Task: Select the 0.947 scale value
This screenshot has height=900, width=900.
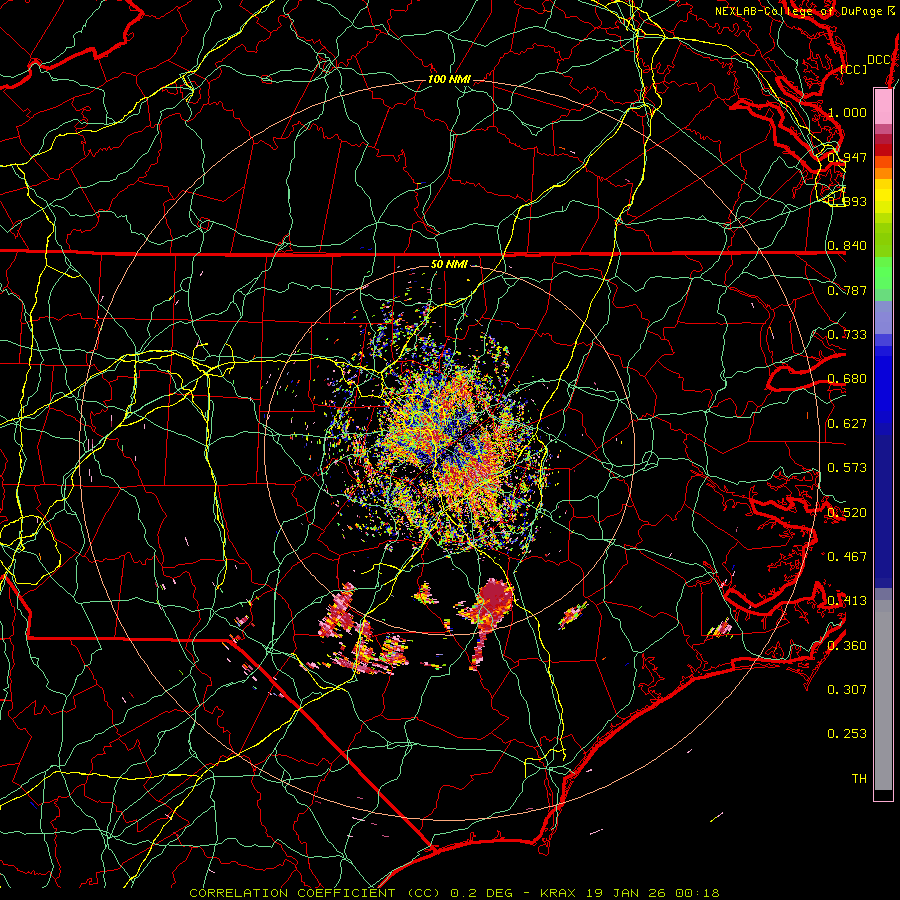Action: click(847, 157)
